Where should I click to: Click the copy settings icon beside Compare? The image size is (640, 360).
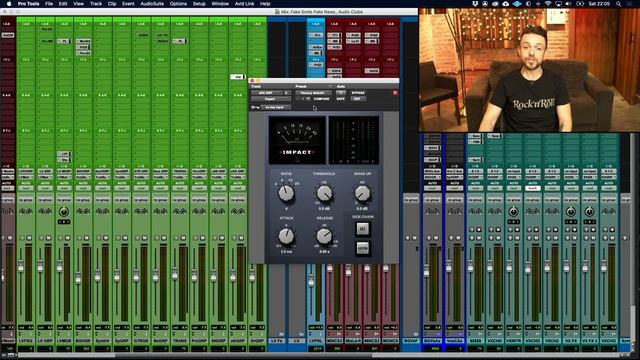pos(309,99)
